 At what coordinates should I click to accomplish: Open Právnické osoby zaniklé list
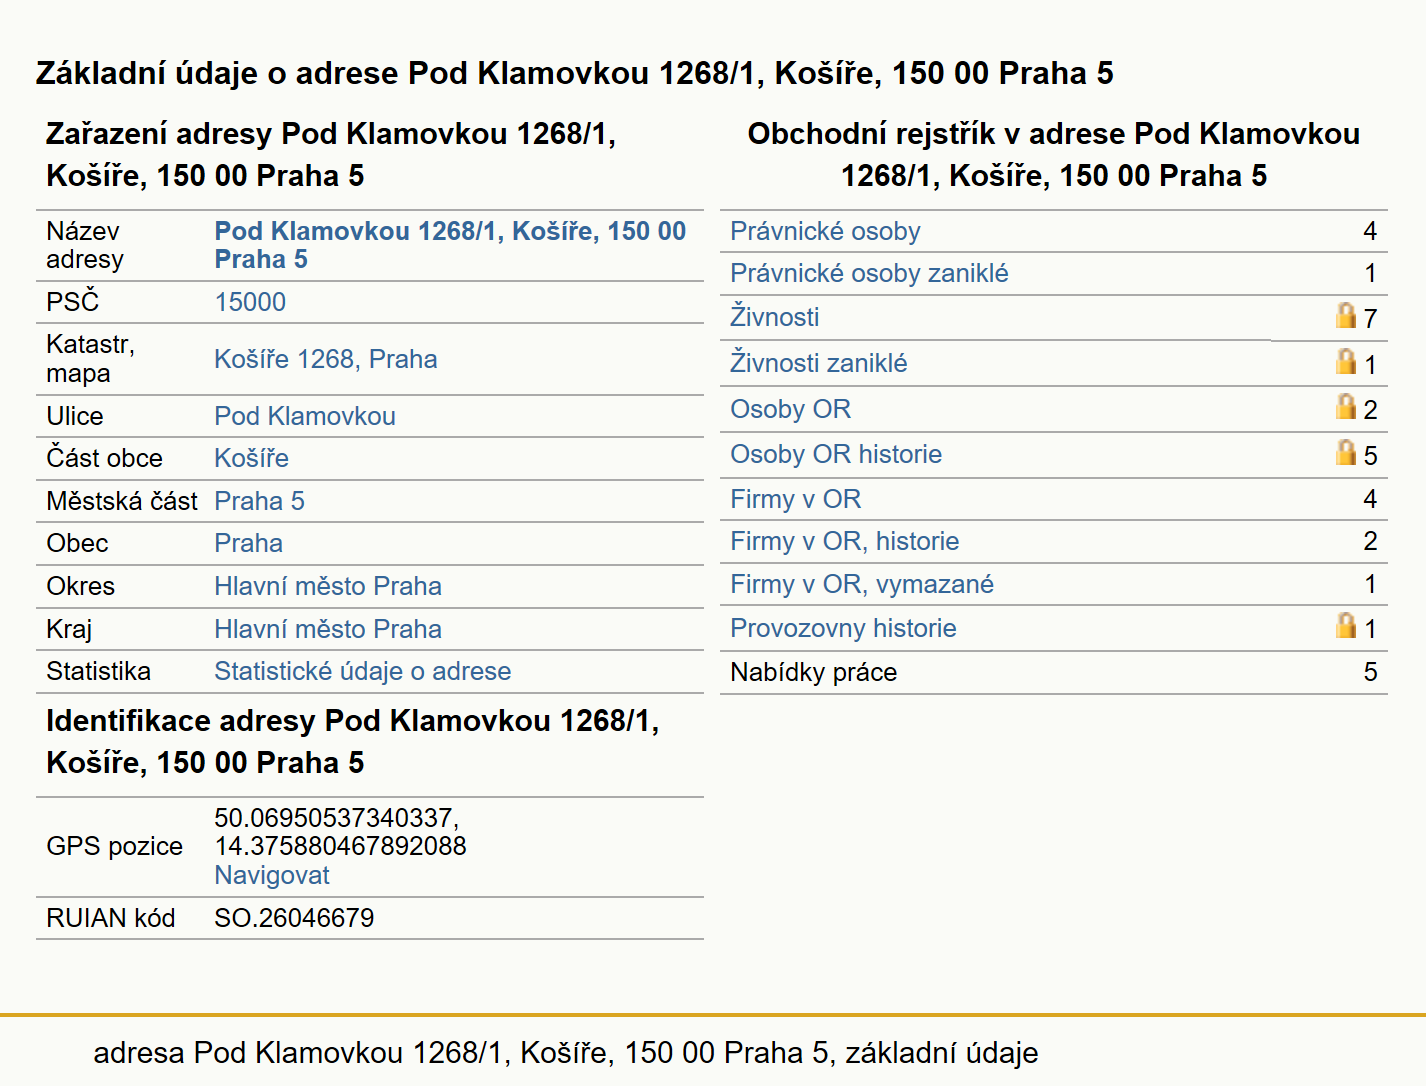869,273
